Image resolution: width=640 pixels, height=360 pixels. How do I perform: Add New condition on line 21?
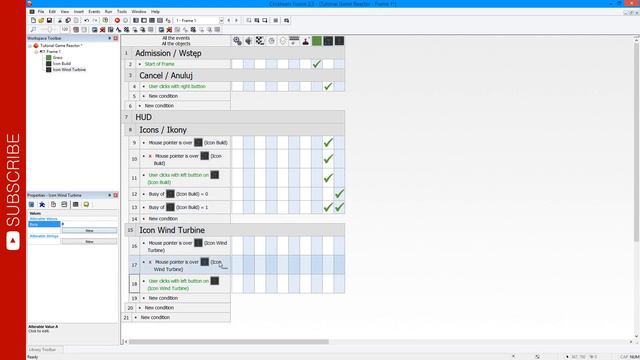(x=155, y=317)
